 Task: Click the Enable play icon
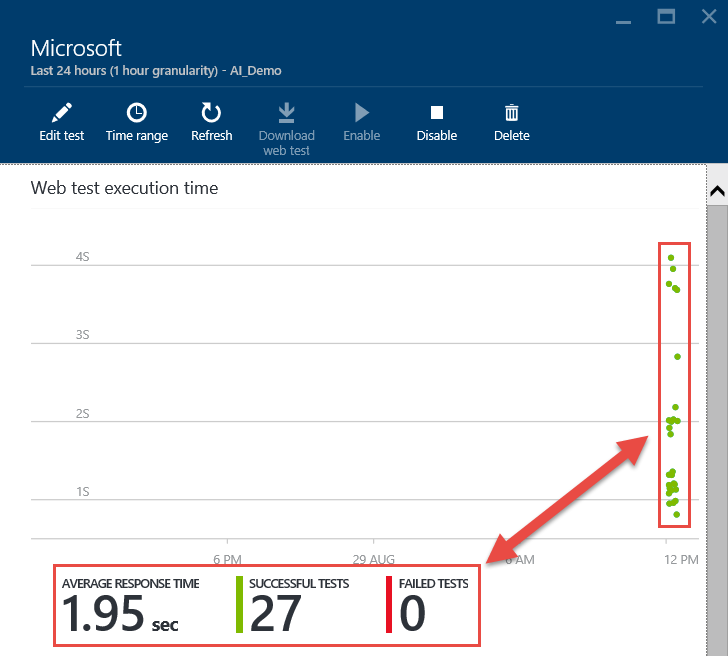pos(362,113)
